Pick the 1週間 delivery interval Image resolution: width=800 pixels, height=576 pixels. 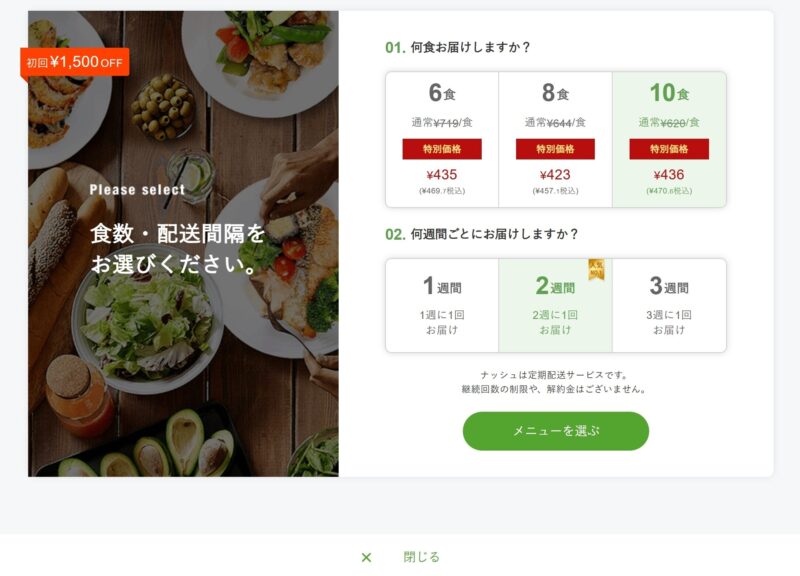[x=442, y=305]
